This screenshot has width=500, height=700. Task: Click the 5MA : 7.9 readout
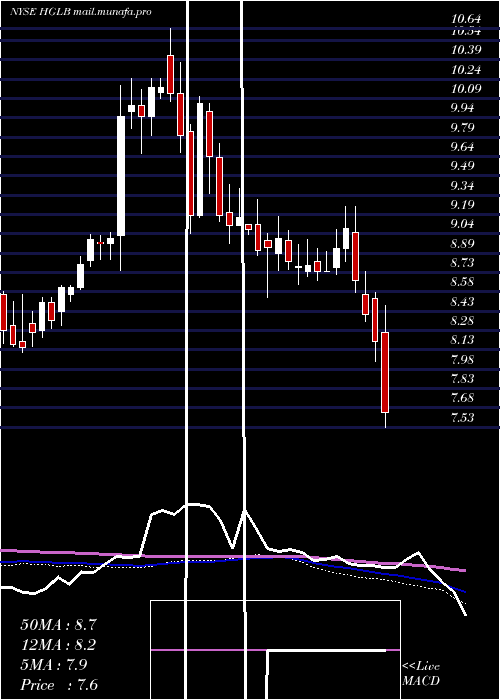pyautogui.click(x=54, y=665)
